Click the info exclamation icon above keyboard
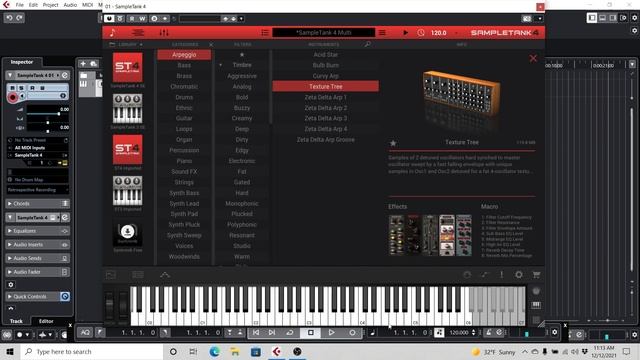Image resolution: width=640 pixels, height=360 pixels. tap(501, 275)
